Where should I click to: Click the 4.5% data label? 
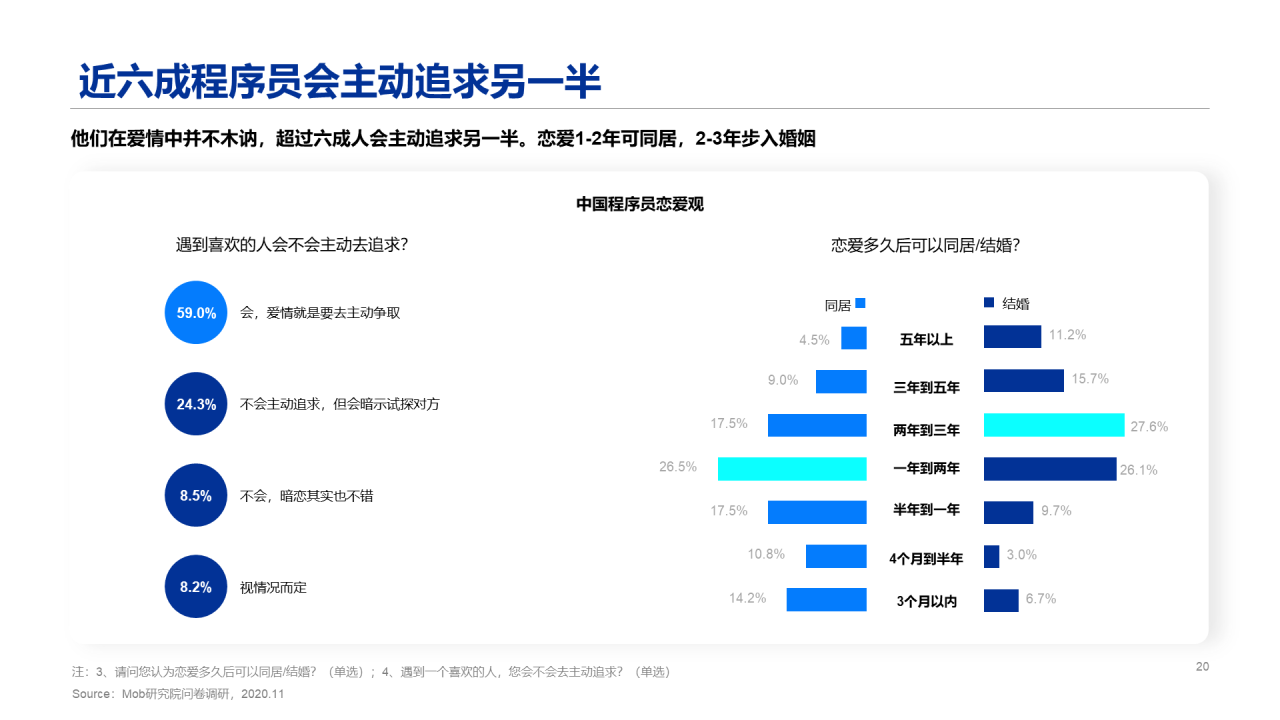tap(814, 340)
